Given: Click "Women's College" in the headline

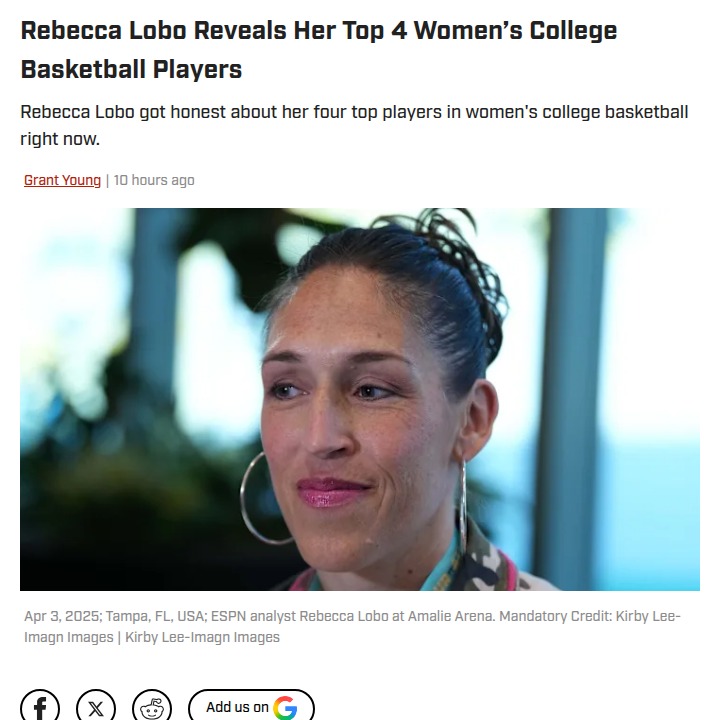Looking at the screenshot, I should pyautogui.click(x=515, y=30).
